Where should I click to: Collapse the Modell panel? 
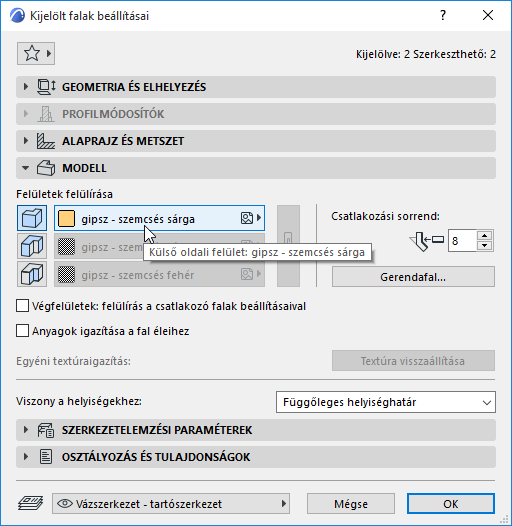coord(25,168)
